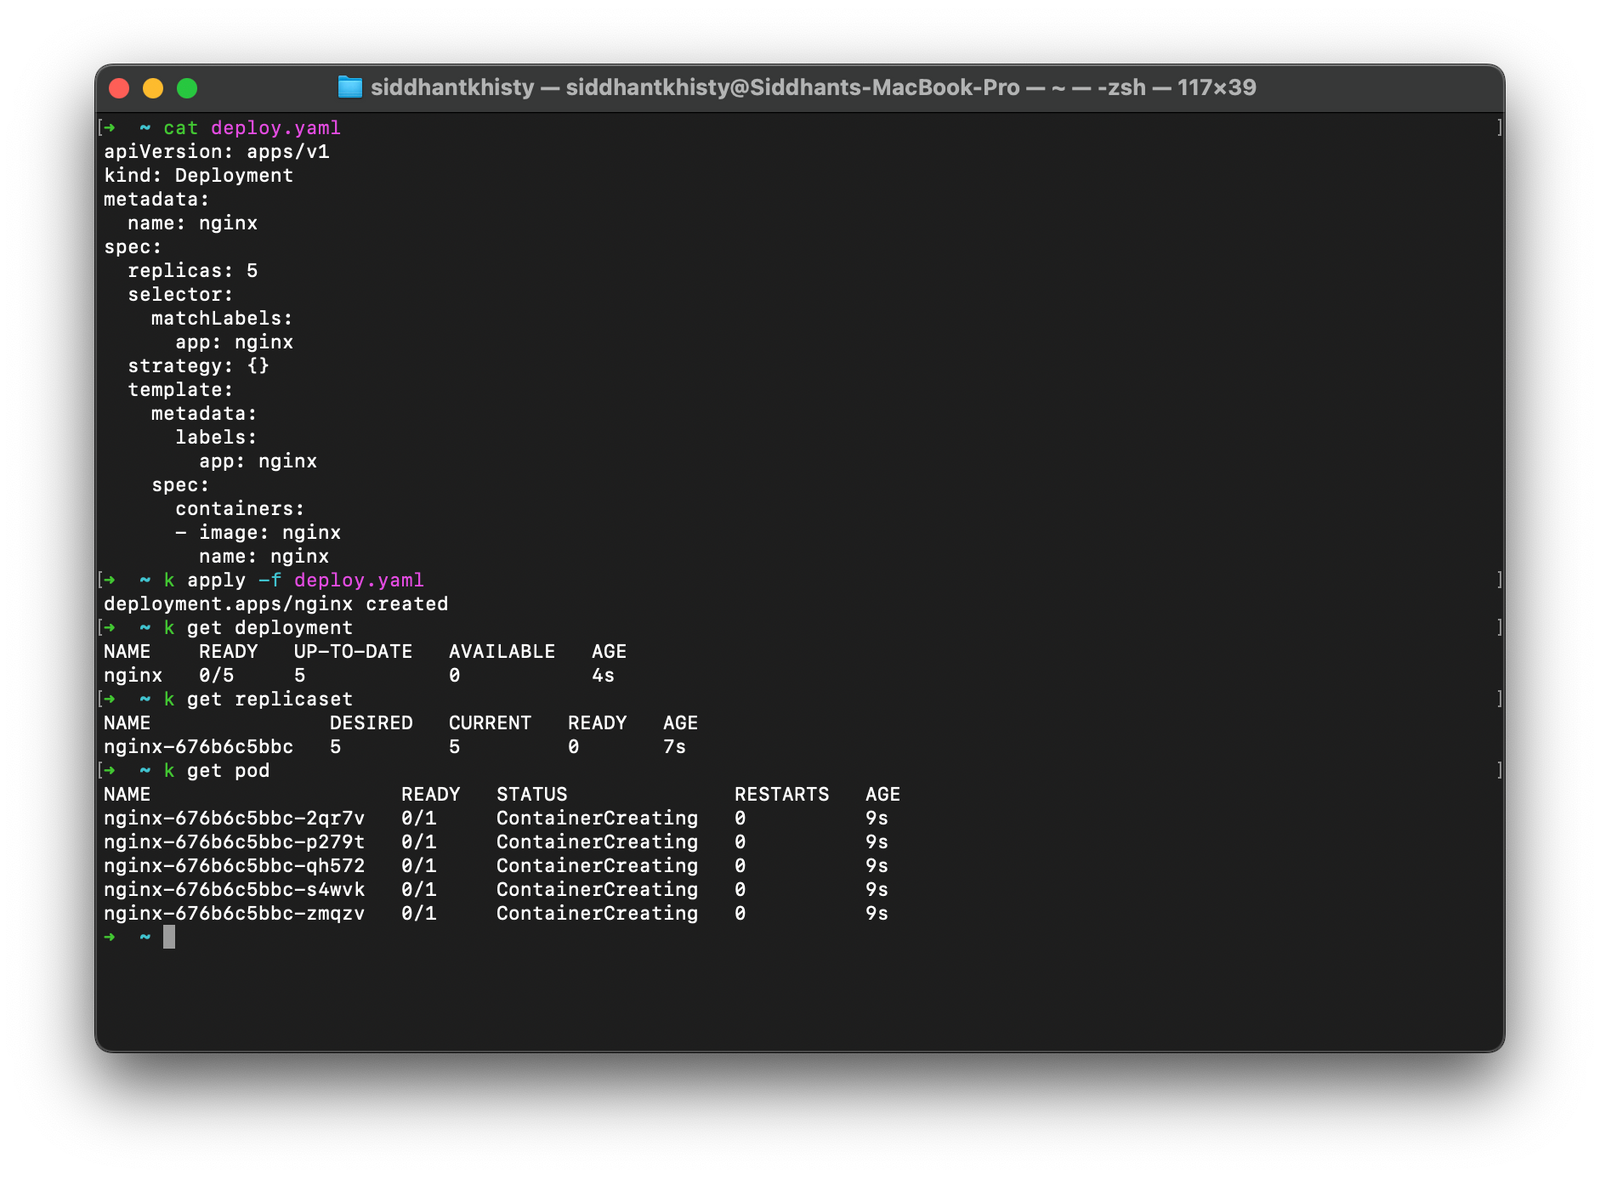The height and width of the screenshot is (1178, 1600).
Task: Maximize the terminal with green button
Action: (187, 88)
